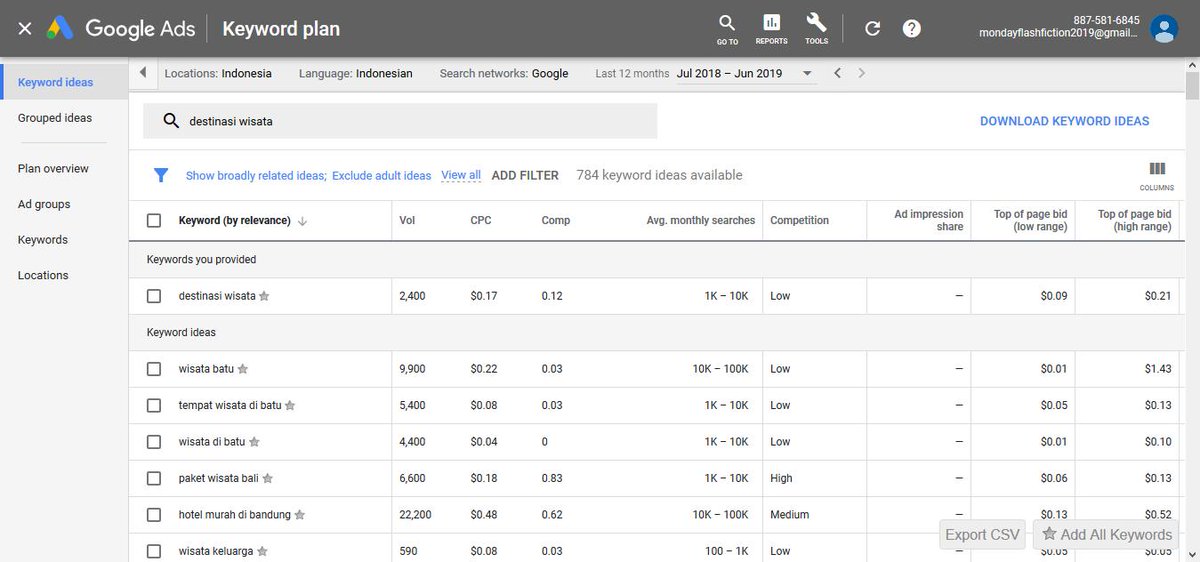Sort by Avg. monthly searches column

[701, 221]
